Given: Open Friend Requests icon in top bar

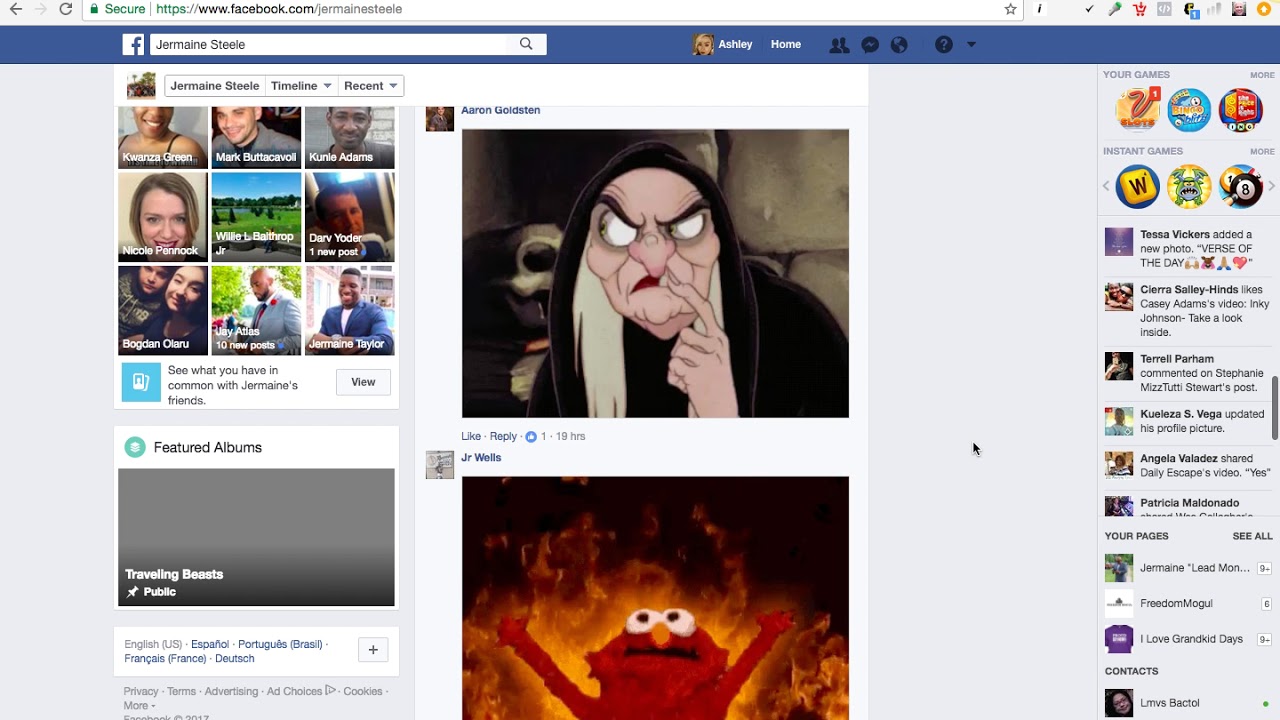Looking at the screenshot, I should coord(839,45).
